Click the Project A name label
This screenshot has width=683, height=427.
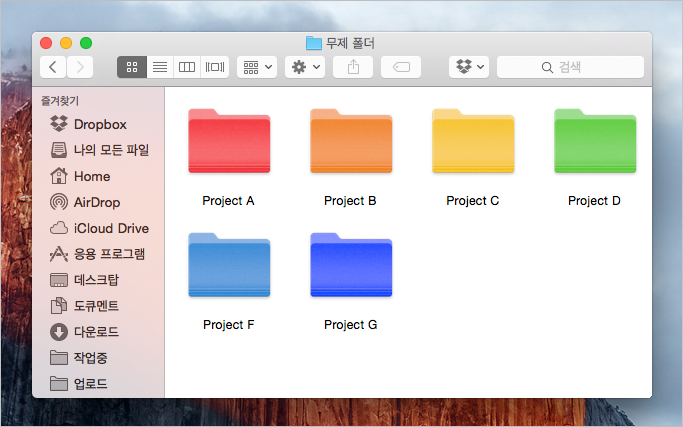[228, 201]
